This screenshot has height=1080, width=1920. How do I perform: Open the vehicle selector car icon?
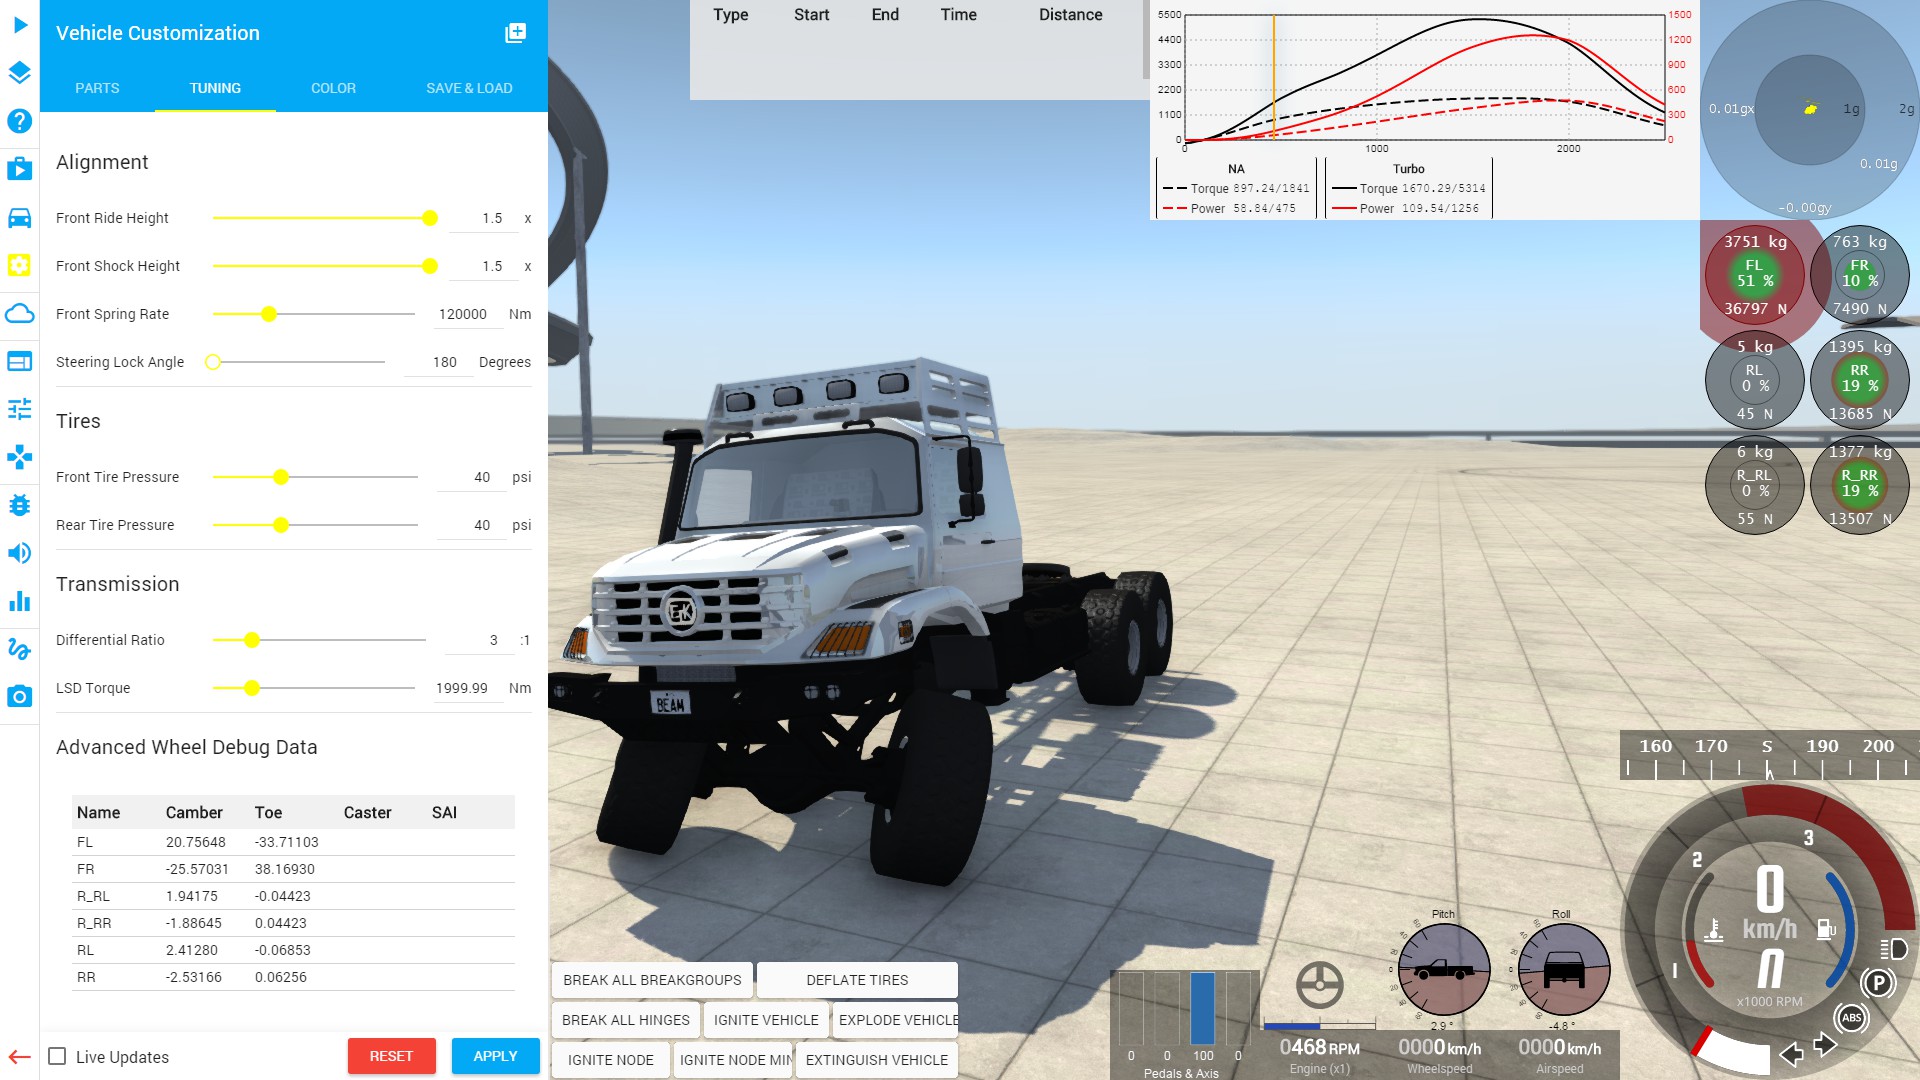20,217
